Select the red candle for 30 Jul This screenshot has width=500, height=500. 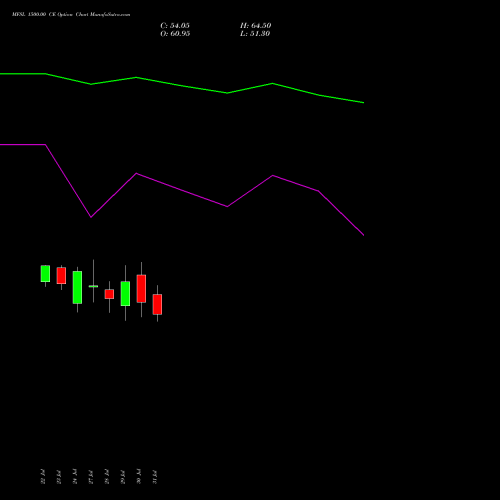coord(141,289)
